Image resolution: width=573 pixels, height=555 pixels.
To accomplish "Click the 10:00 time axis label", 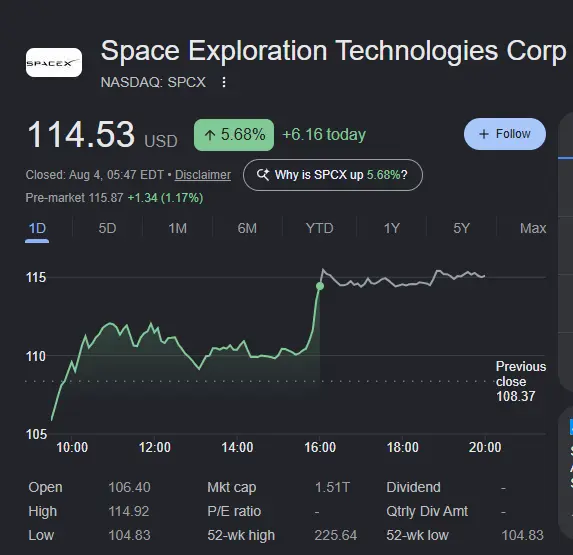I will pyautogui.click(x=72, y=447).
